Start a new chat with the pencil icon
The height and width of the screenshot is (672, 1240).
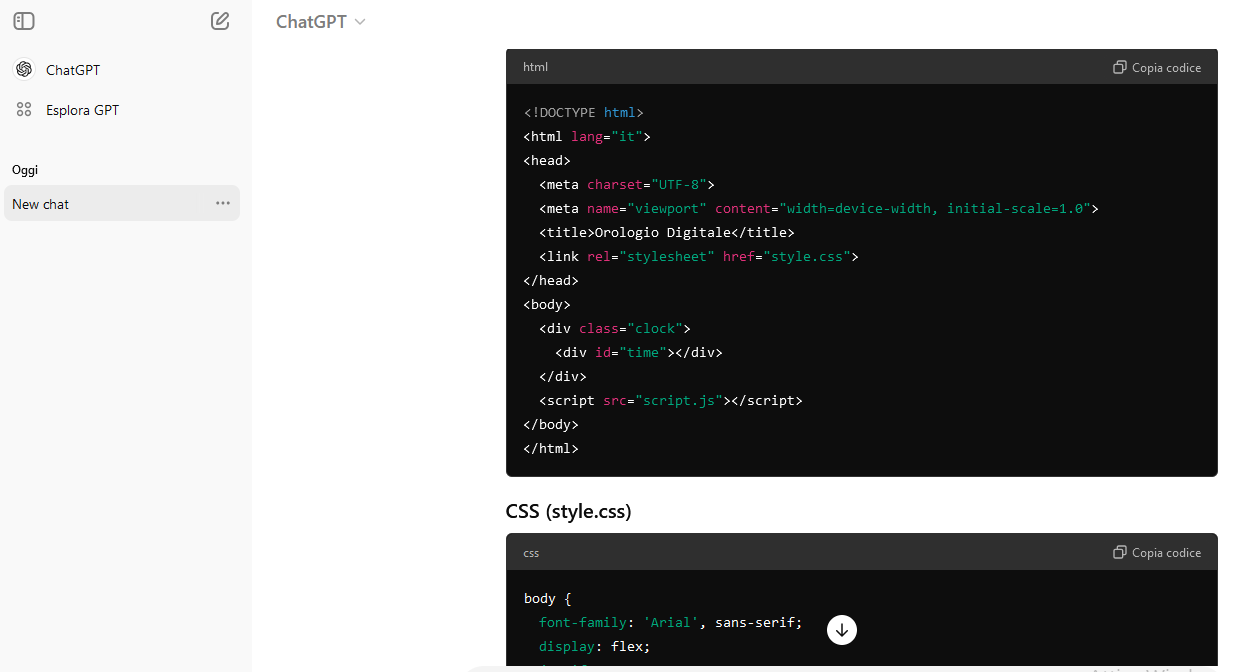(x=220, y=21)
